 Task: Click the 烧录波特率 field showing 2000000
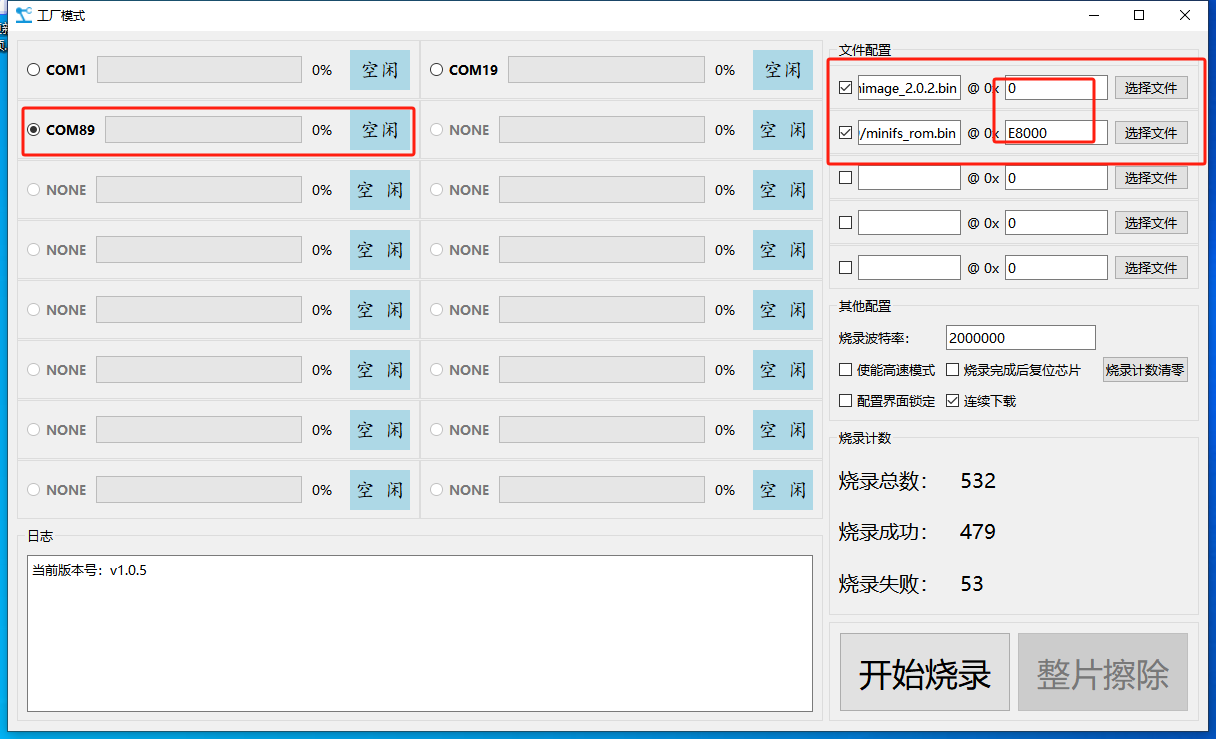(1019, 338)
